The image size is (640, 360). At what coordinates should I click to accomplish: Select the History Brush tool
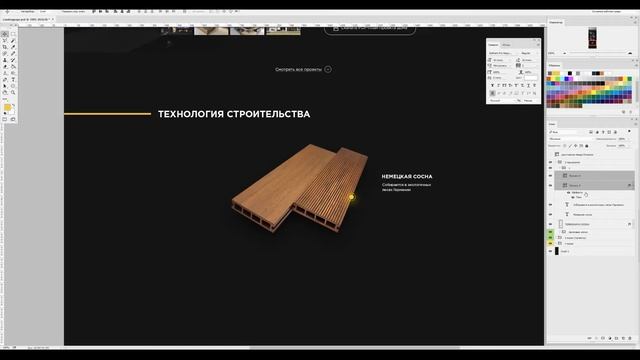tap(13, 60)
